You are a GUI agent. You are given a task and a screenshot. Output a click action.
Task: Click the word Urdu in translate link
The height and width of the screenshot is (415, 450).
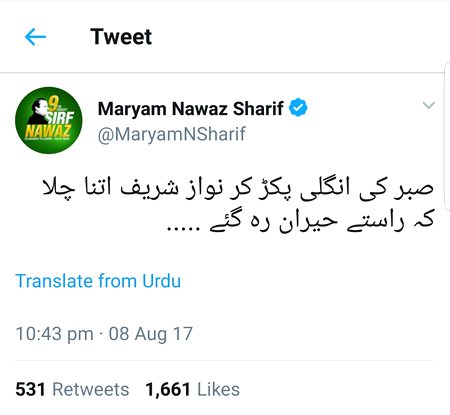point(162,281)
